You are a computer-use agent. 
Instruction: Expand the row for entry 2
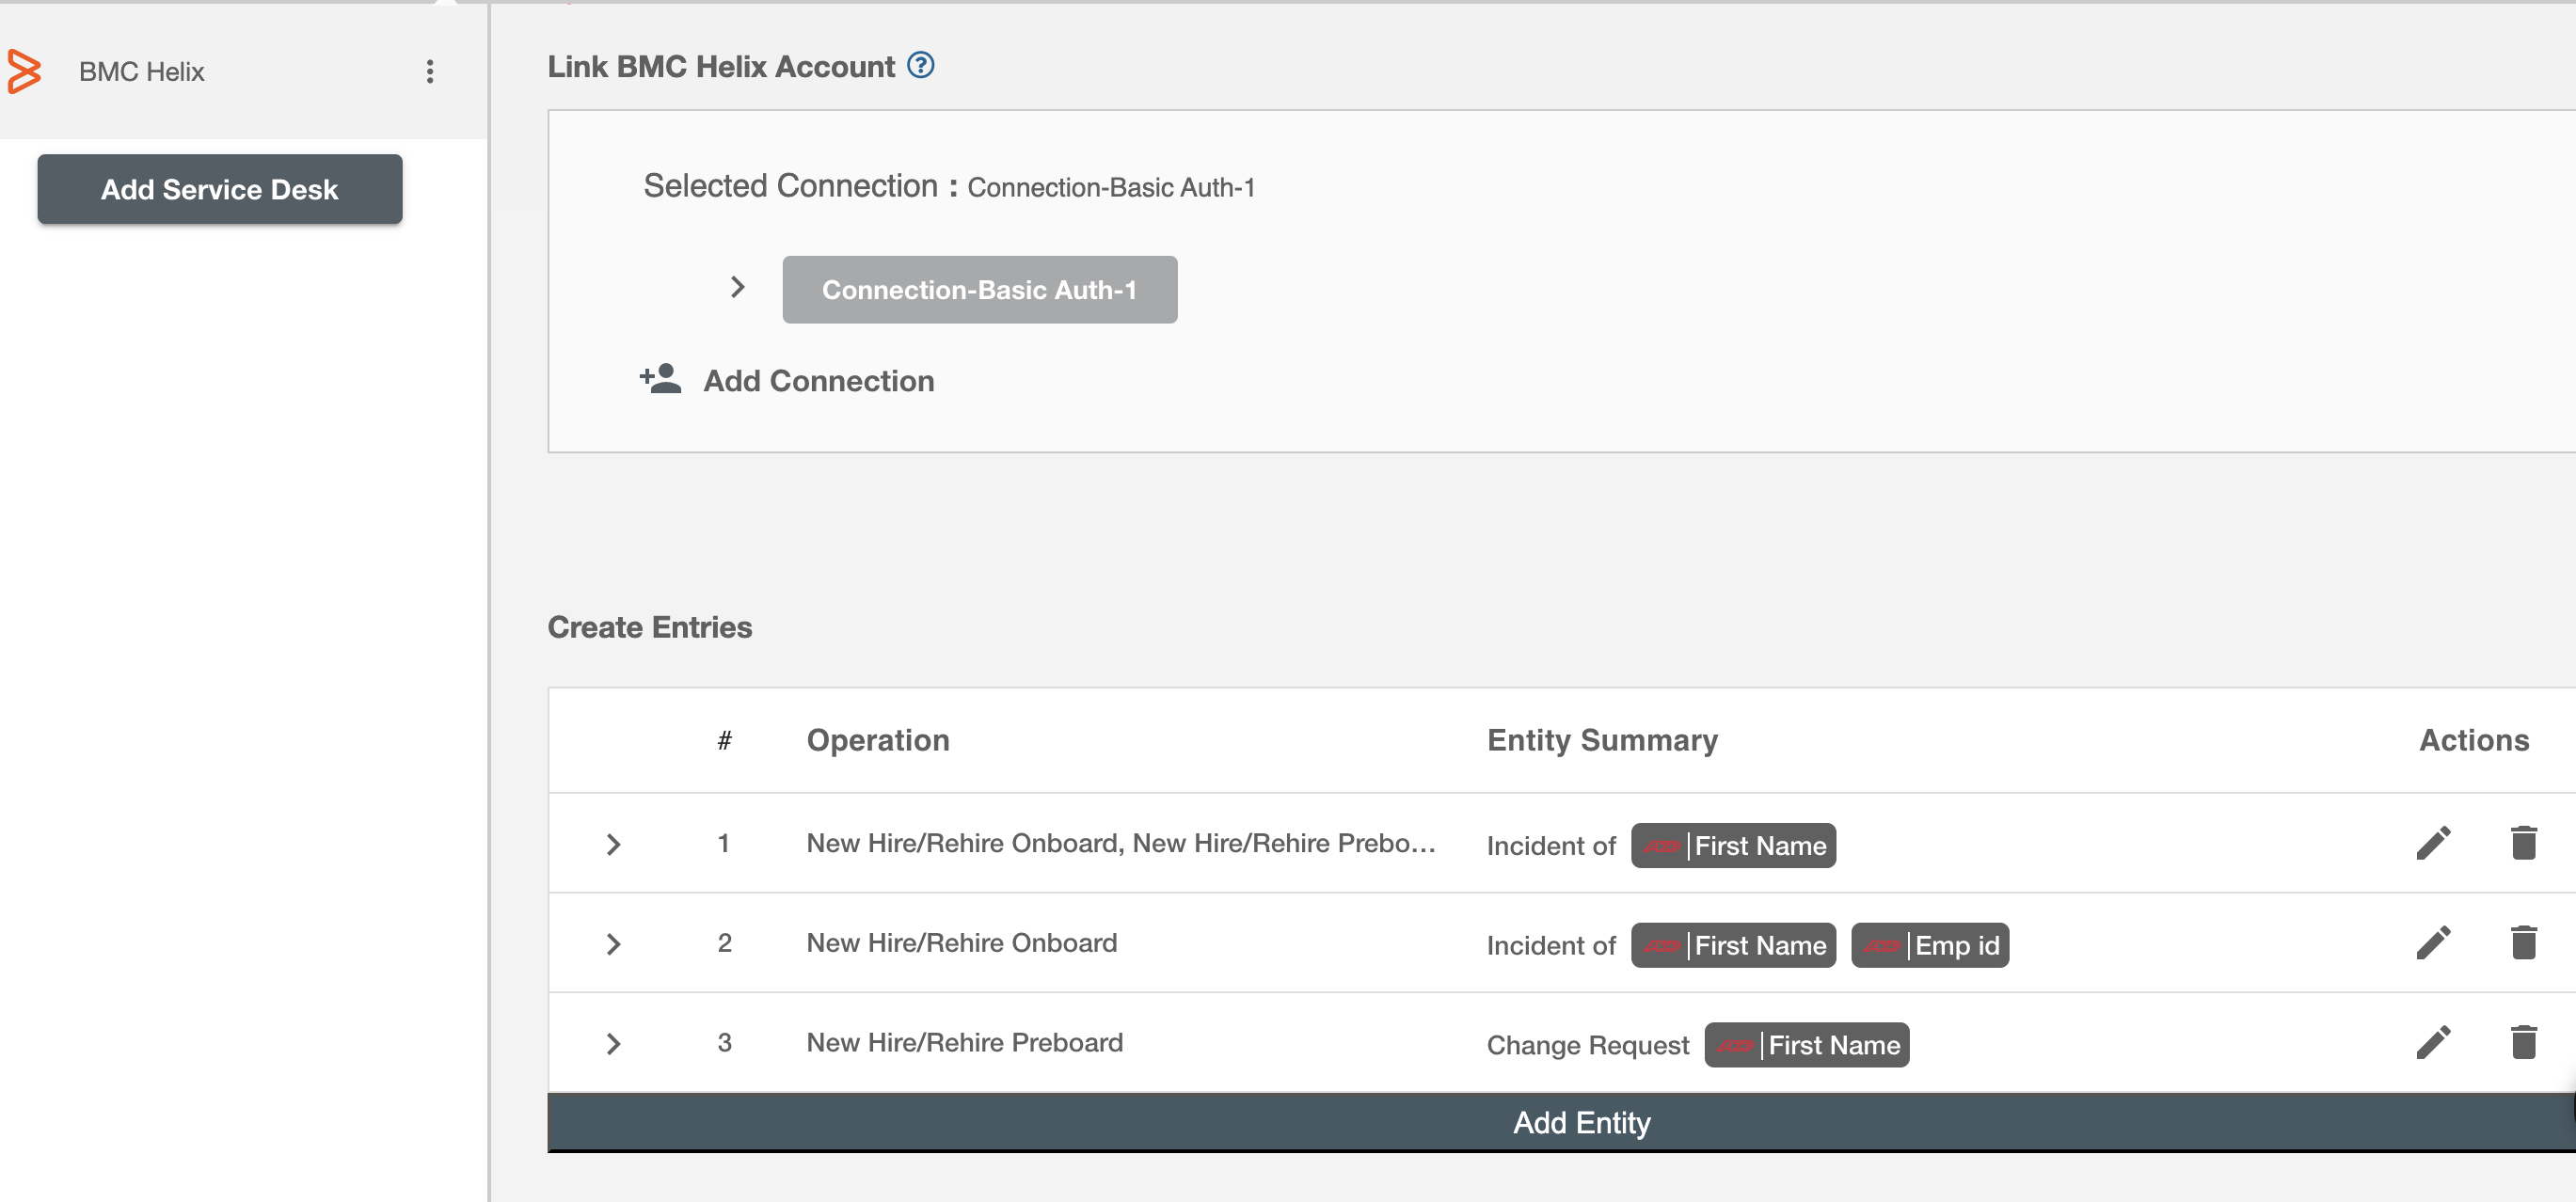pos(612,942)
